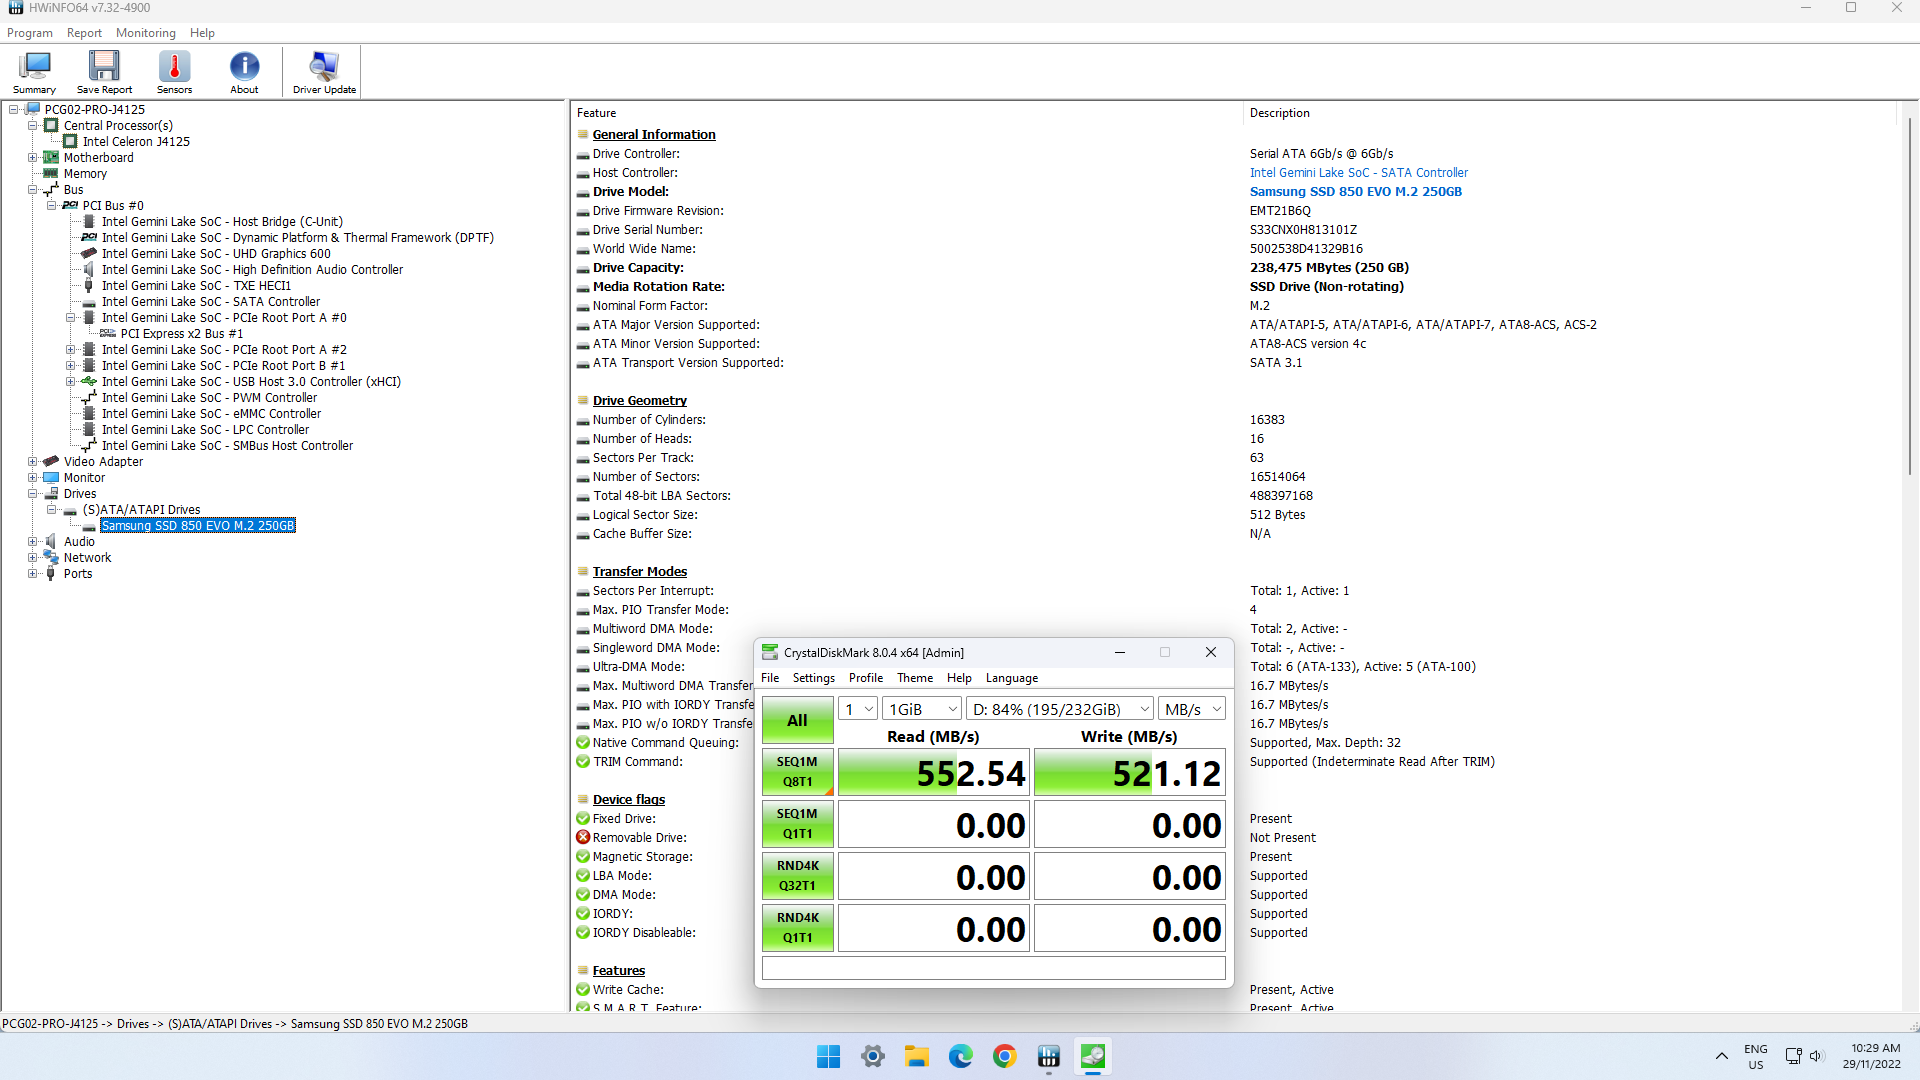Launch Google Chrome from taskbar

[x=1005, y=1056]
